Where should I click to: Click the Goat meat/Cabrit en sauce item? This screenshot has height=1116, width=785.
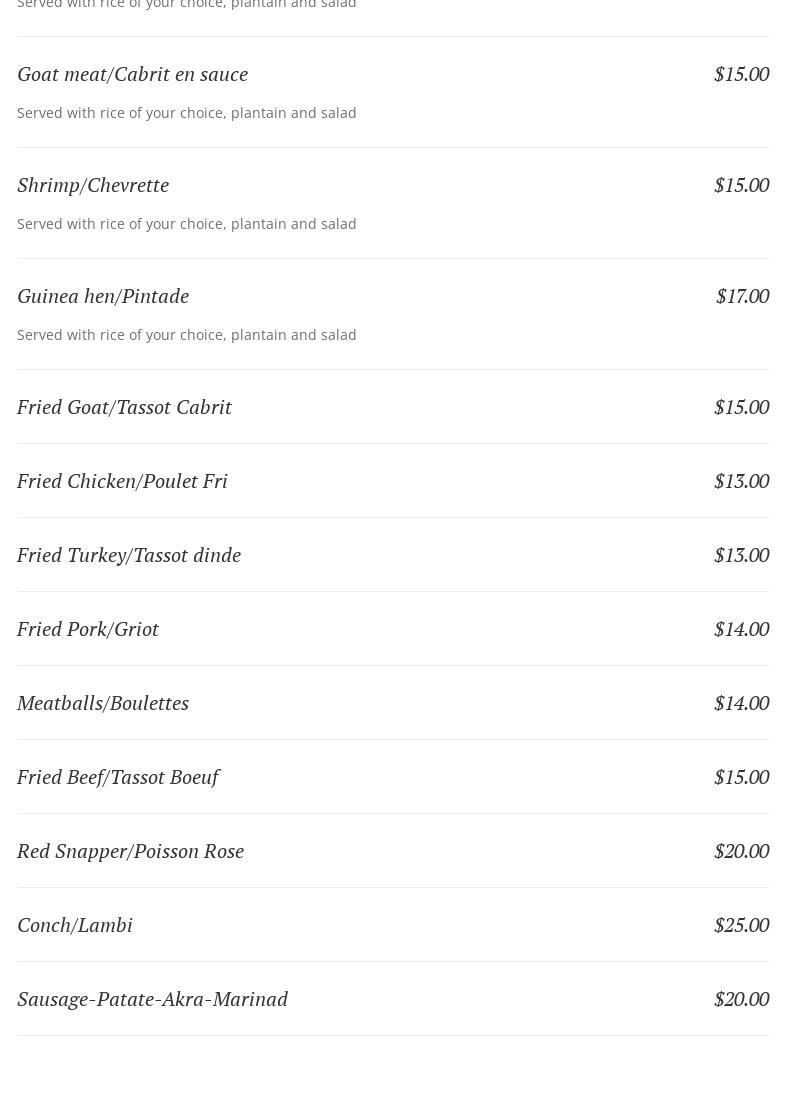[132, 74]
